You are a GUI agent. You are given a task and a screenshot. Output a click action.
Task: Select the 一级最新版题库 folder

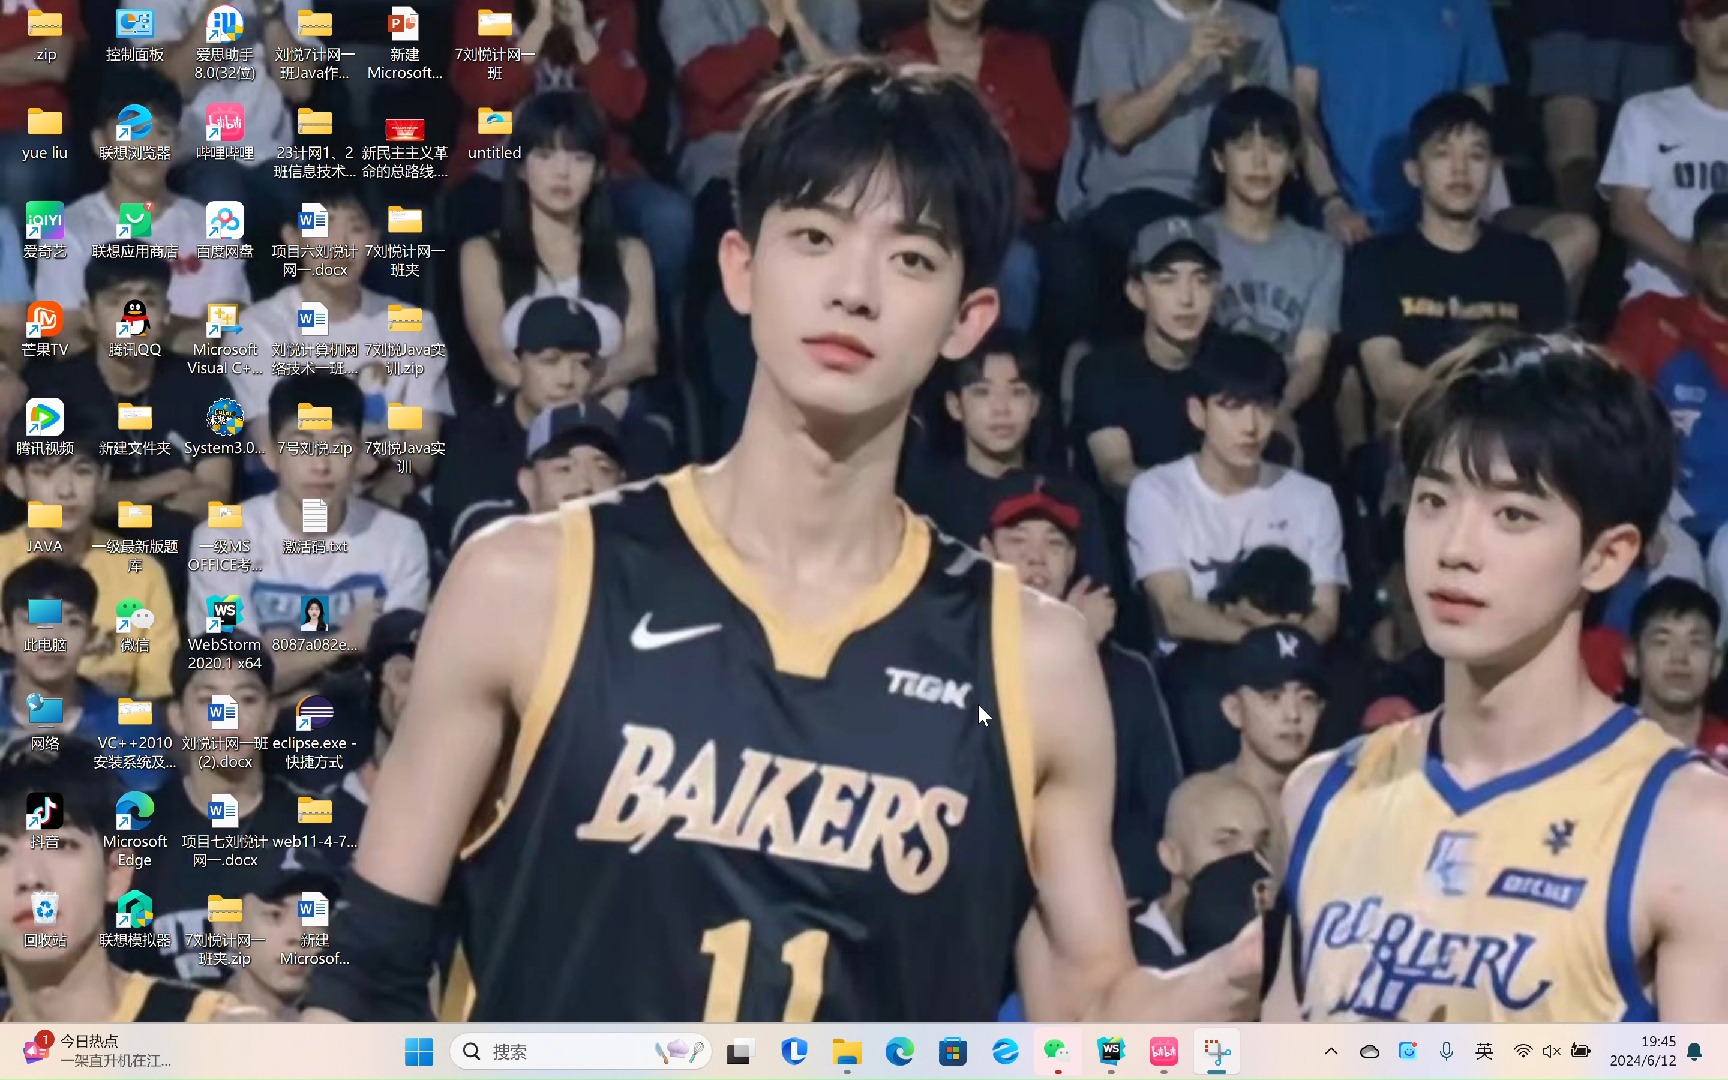(134, 536)
